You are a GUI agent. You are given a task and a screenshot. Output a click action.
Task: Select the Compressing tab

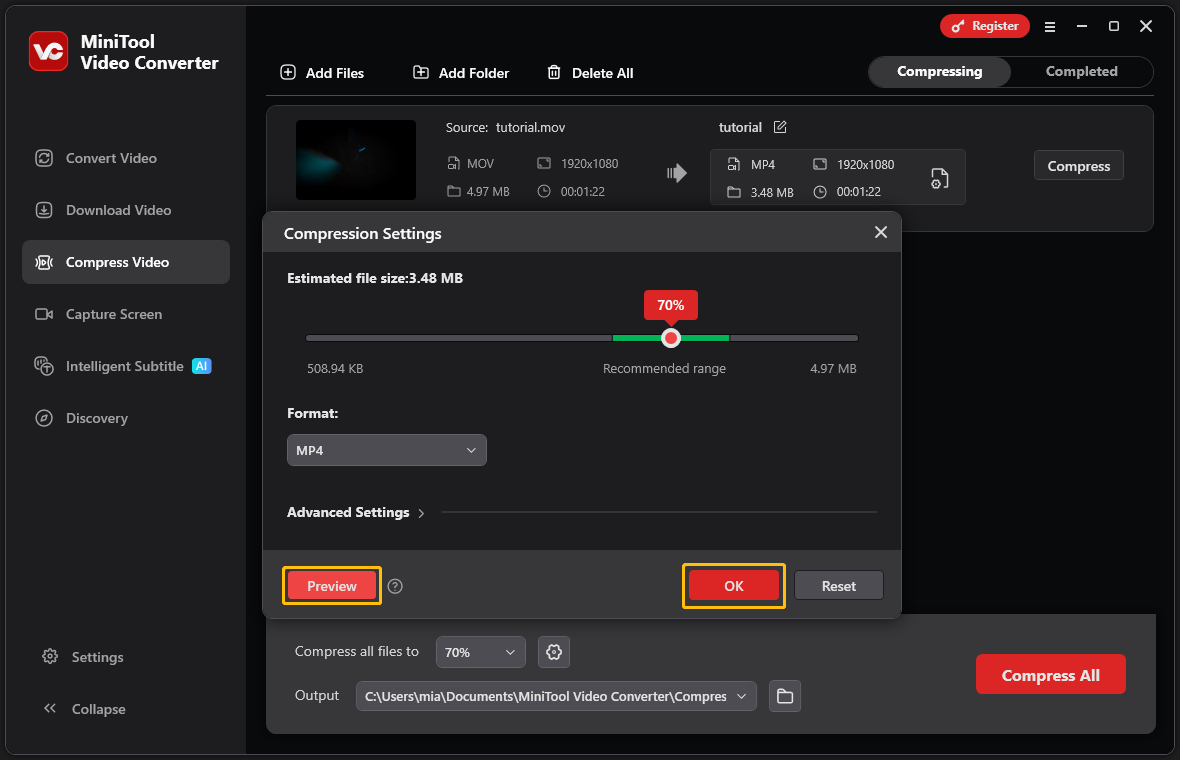click(x=938, y=71)
